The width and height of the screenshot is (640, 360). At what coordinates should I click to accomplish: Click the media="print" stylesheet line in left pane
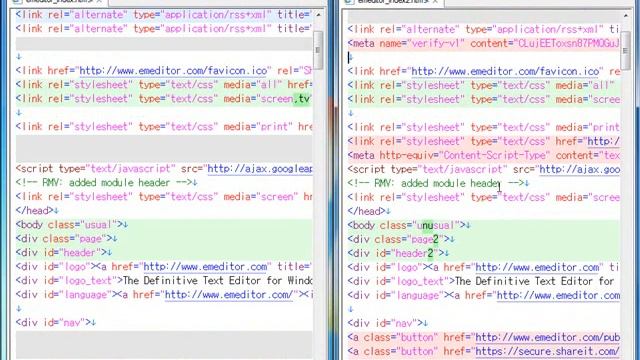point(164,127)
